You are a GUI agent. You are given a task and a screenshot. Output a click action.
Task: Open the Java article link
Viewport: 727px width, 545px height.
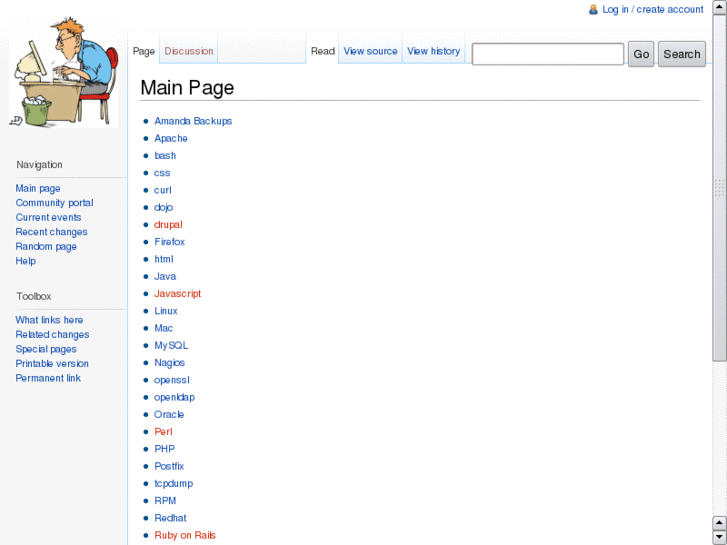pyautogui.click(x=165, y=276)
